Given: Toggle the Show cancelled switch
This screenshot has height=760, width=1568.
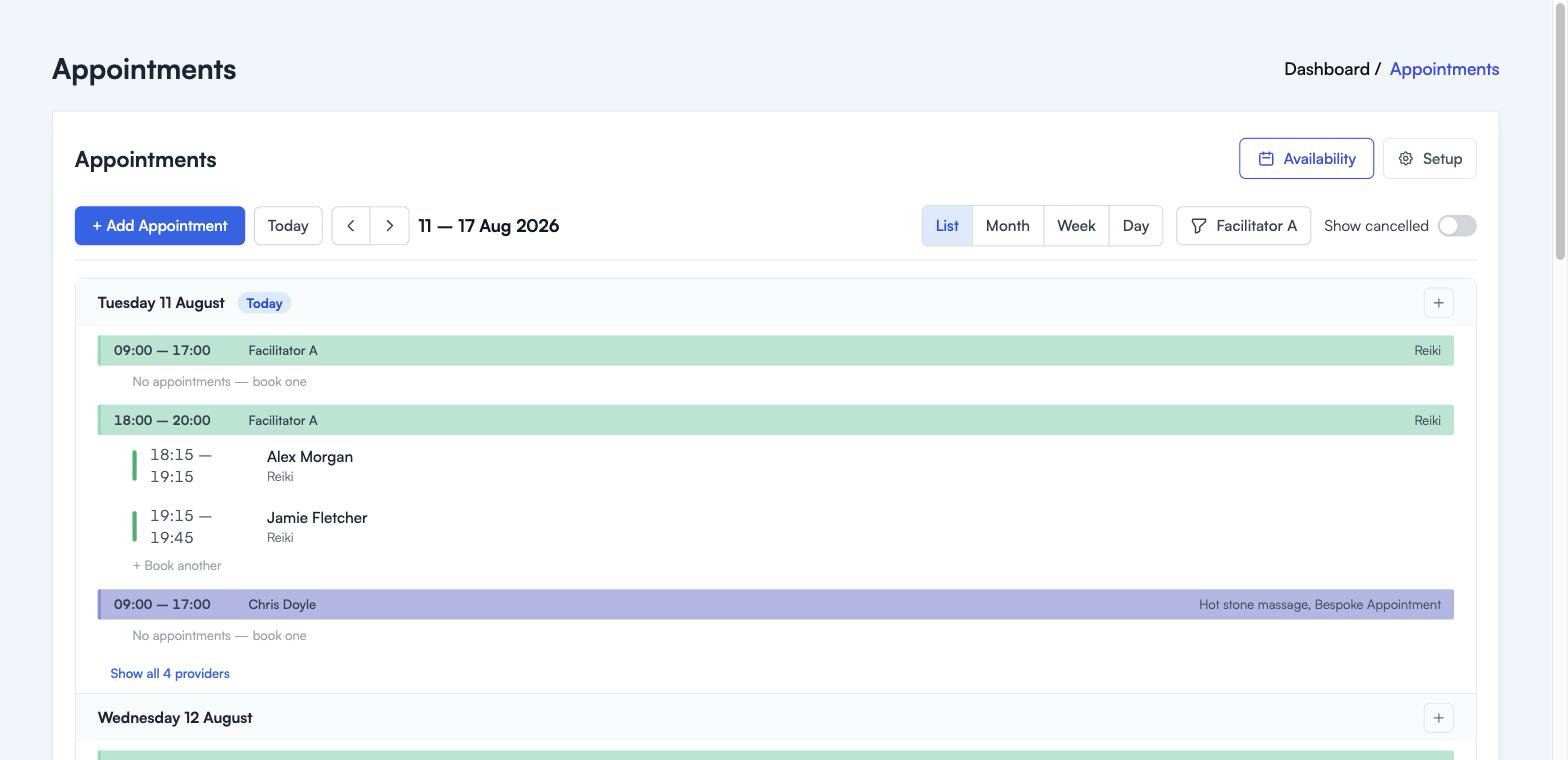Looking at the screenshot, I should (x=1457, y=226).
